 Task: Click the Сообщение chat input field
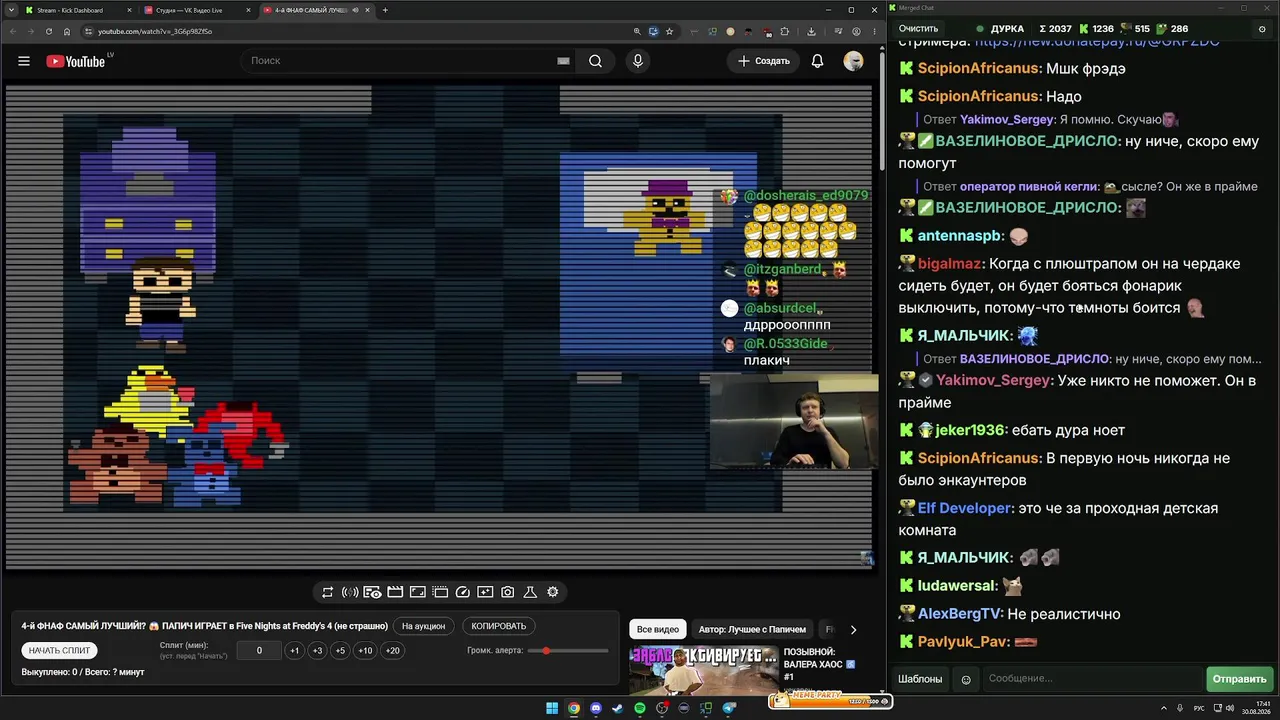(1092, 679)
